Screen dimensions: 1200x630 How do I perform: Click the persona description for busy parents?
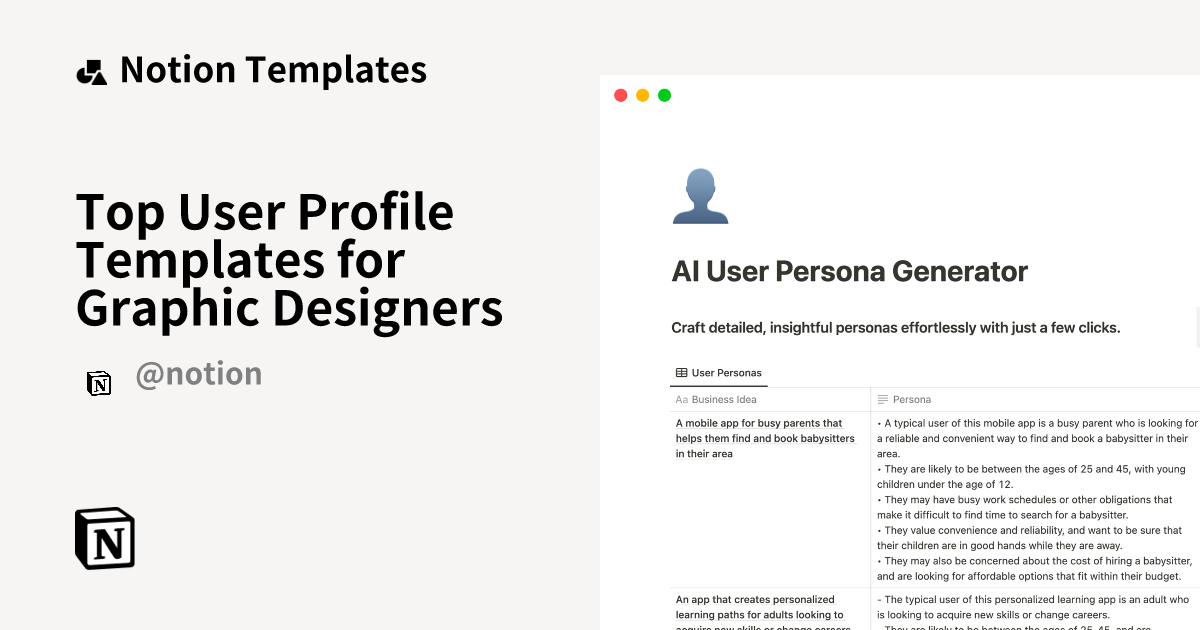1037,499
